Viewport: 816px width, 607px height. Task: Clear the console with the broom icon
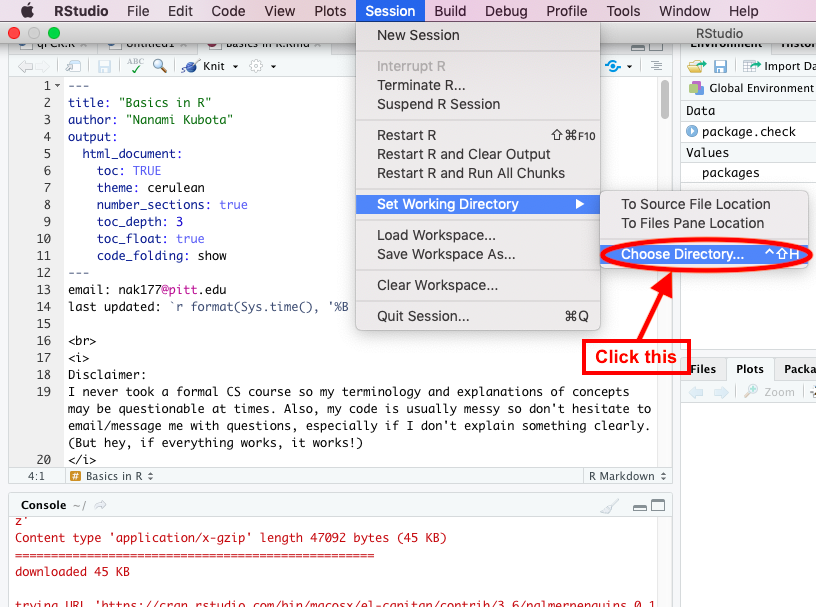point(609,505)
